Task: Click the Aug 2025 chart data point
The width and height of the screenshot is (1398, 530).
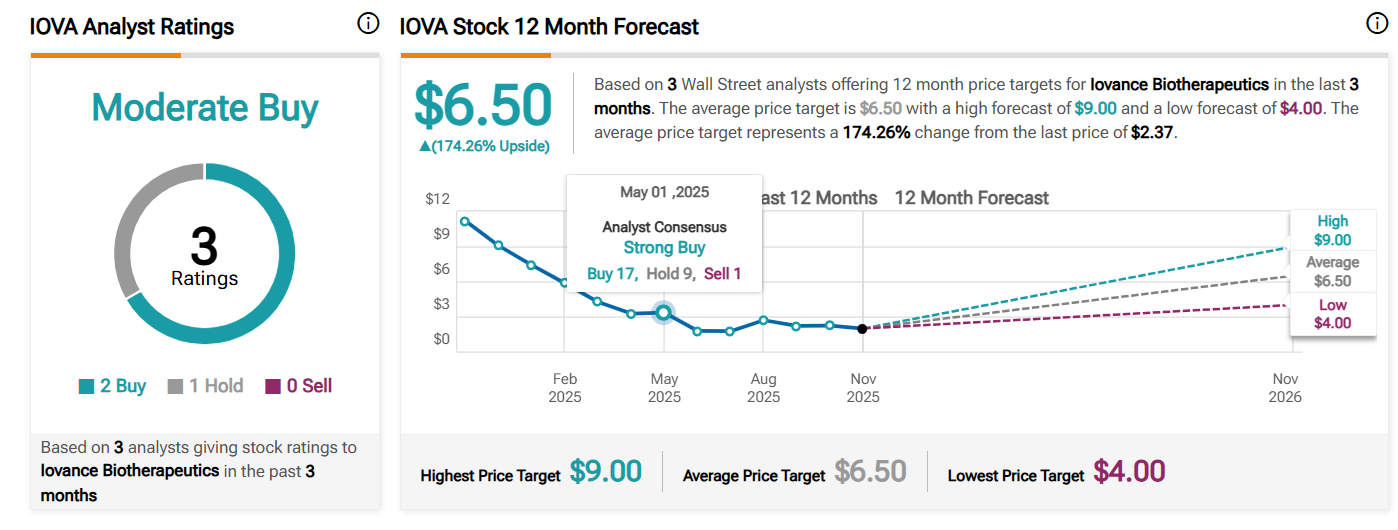Action: tap(763, 320)
